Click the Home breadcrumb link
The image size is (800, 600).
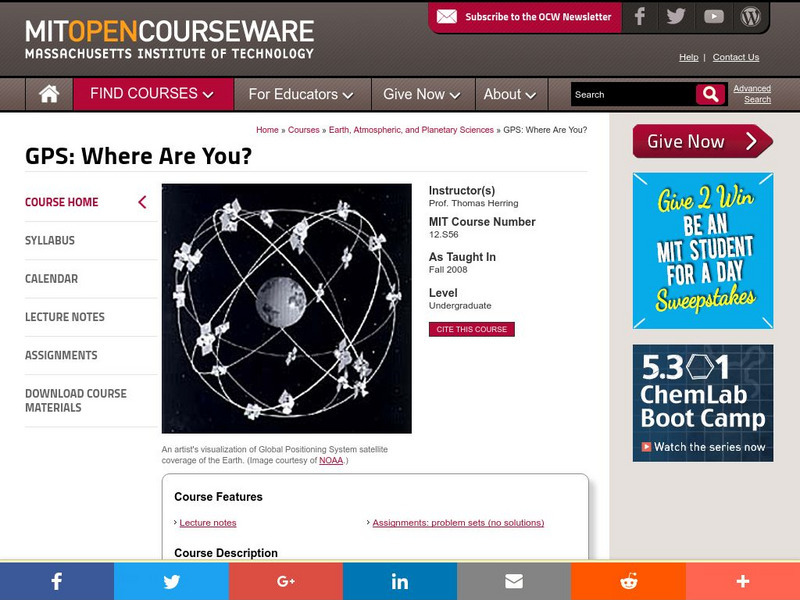click(267, 130)
